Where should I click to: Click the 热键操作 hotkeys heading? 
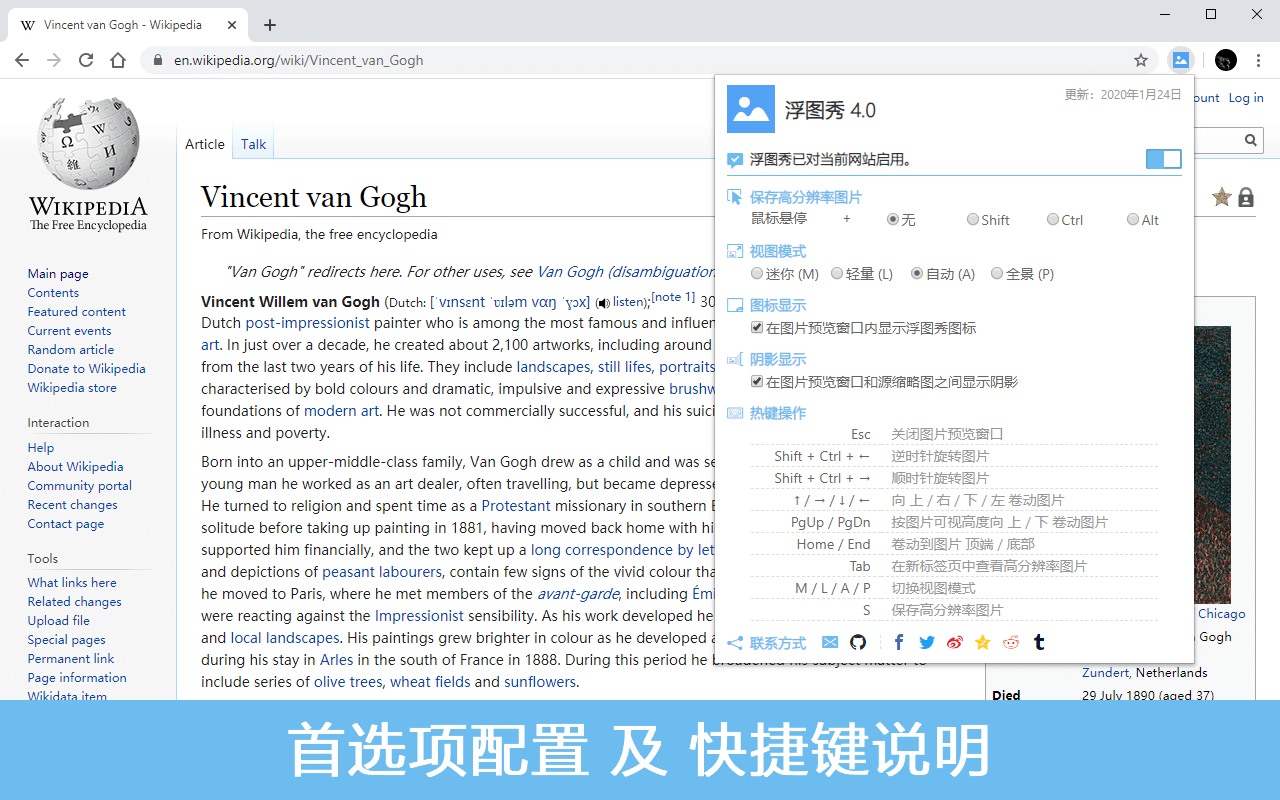[778, 413]
